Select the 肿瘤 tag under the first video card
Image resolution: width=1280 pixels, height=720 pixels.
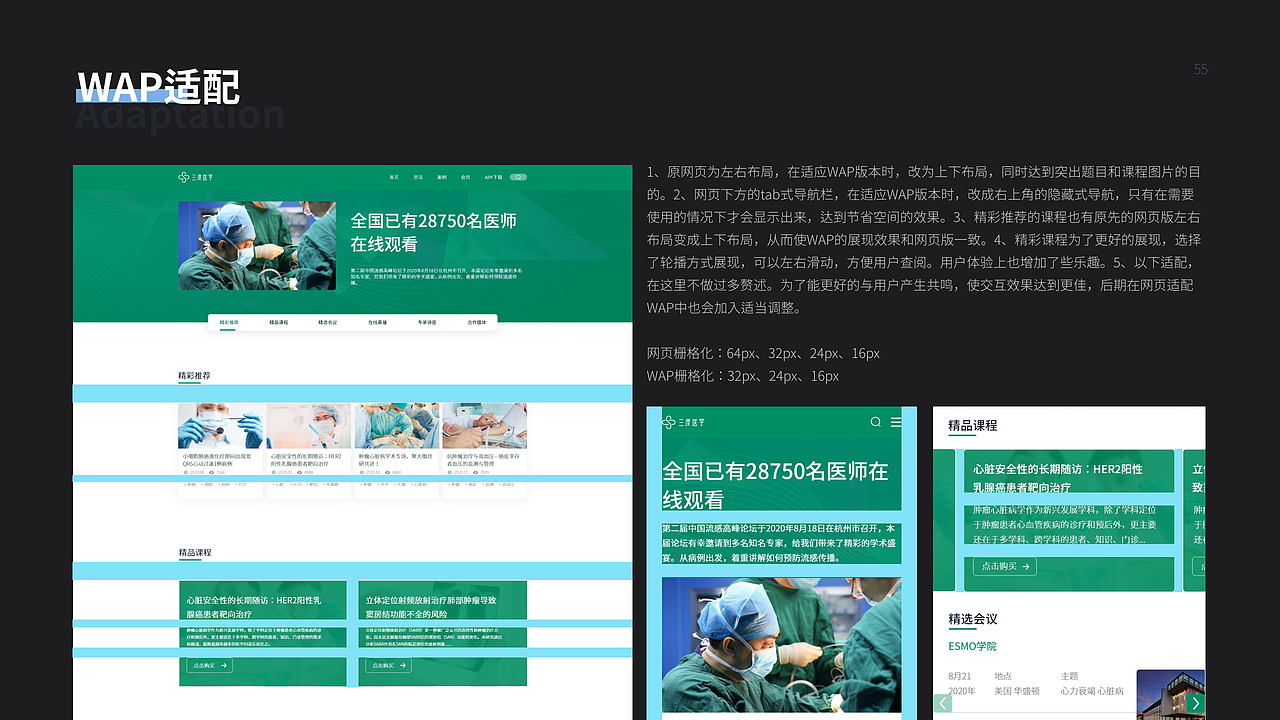189,486
